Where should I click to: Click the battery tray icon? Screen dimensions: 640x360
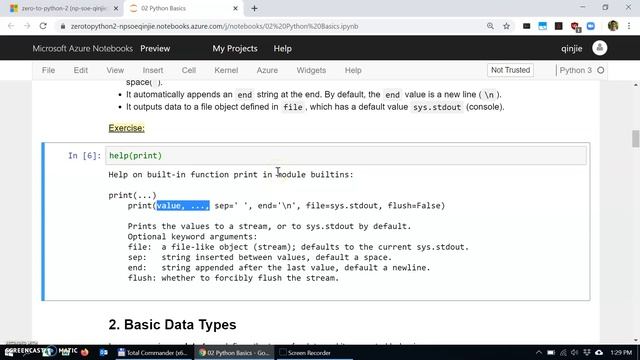click(x=551, y=352)
